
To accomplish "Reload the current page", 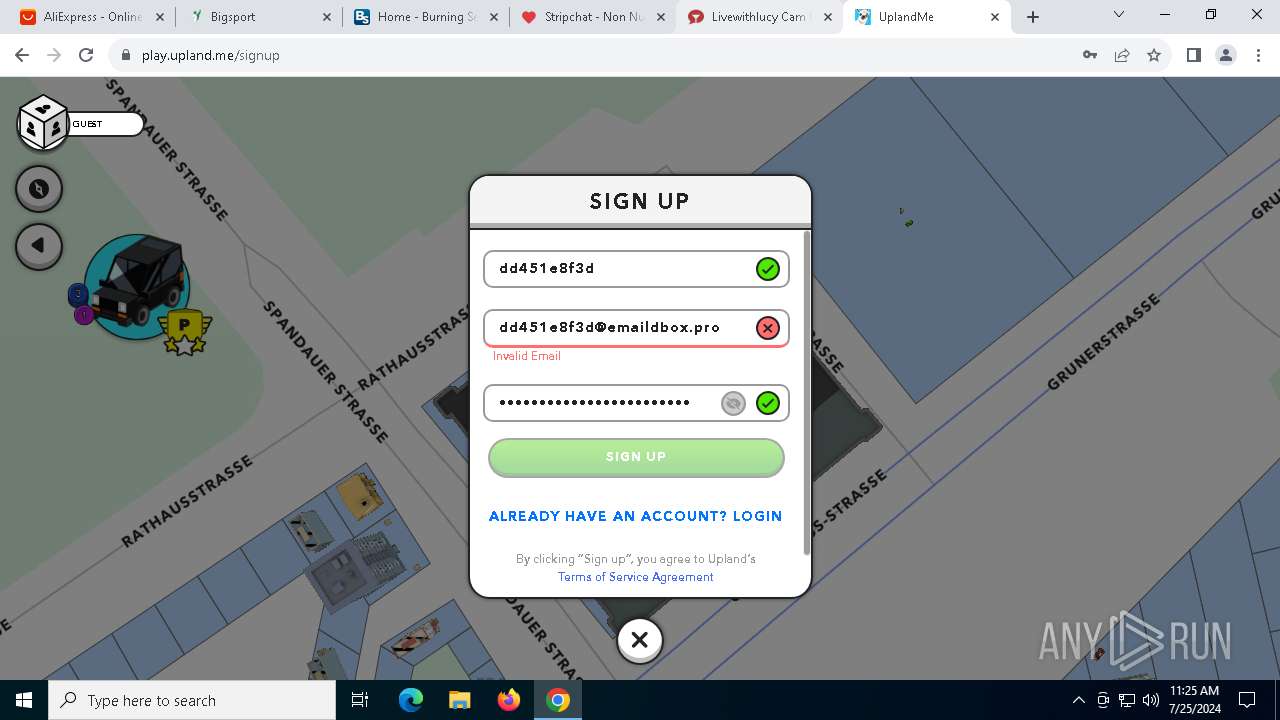I will 86,55.
